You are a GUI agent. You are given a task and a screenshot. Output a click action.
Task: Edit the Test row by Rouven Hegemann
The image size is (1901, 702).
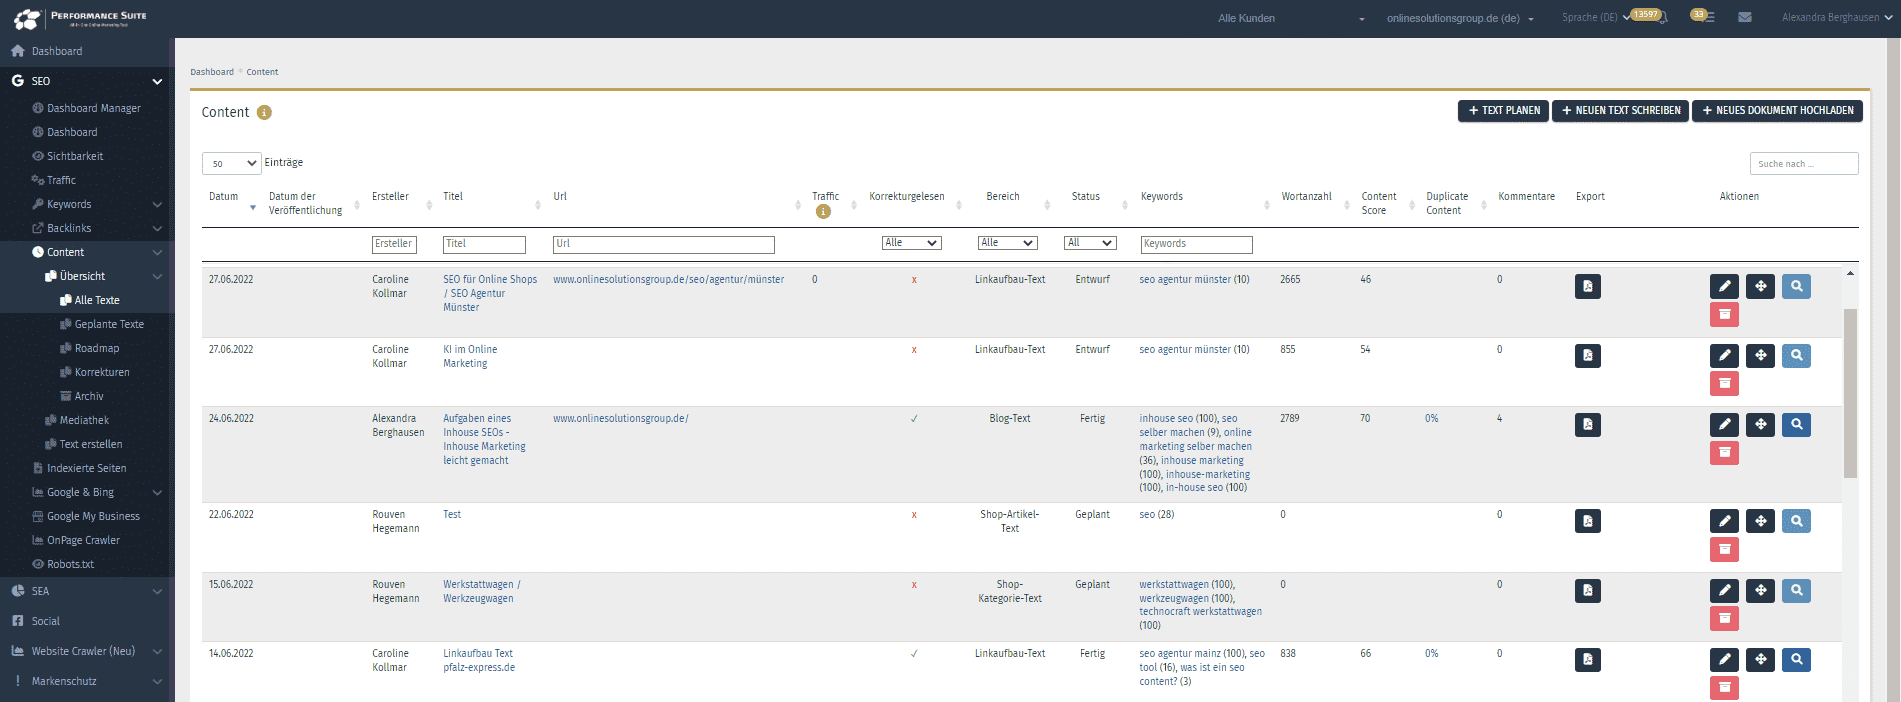pyautogui.click(x=1725, y=521)
